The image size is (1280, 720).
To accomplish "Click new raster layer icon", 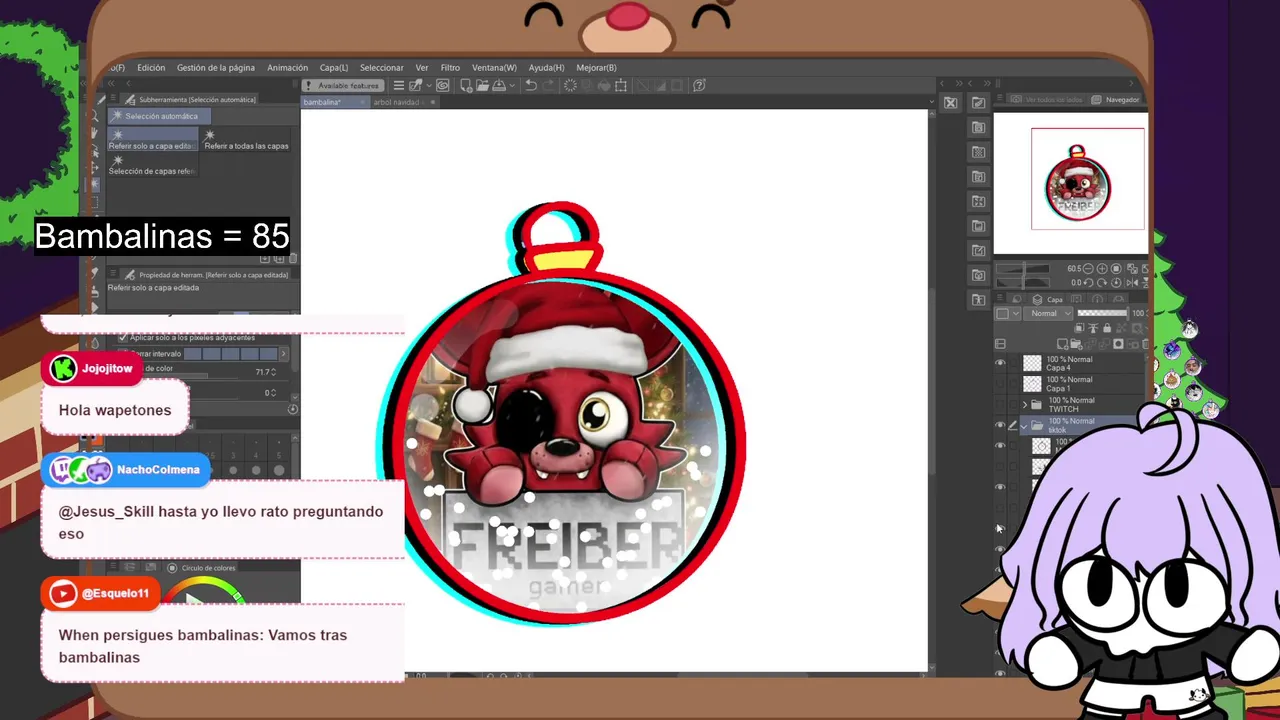I will (1062, 344).
